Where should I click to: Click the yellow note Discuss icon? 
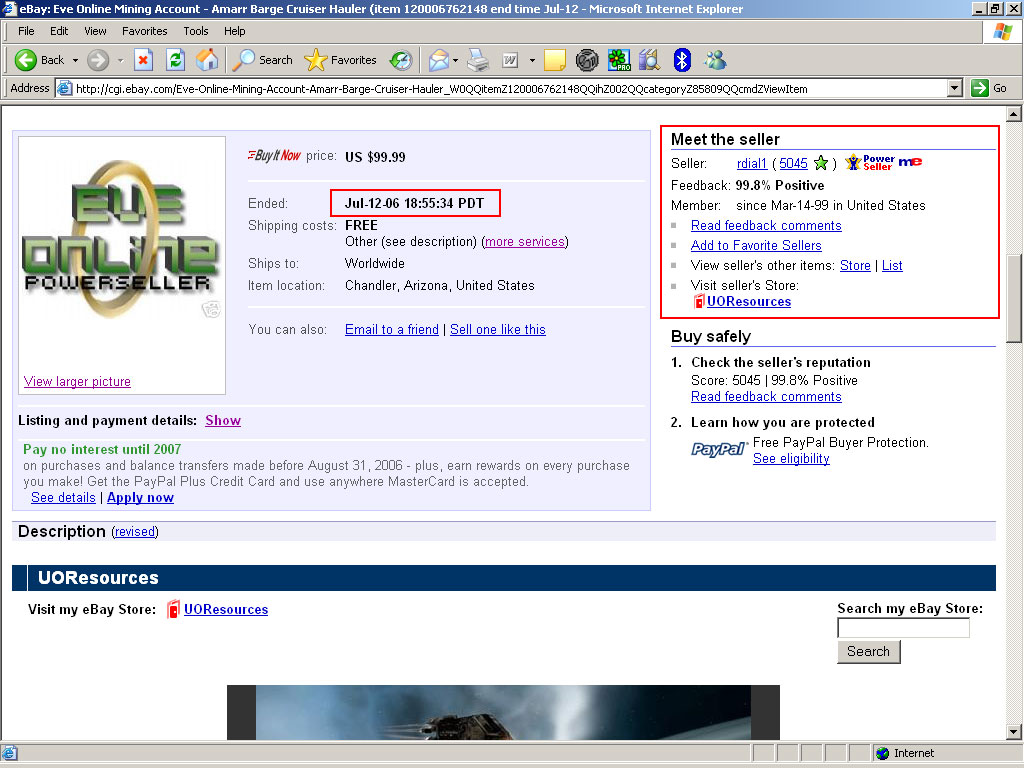[x=554, y=60]
